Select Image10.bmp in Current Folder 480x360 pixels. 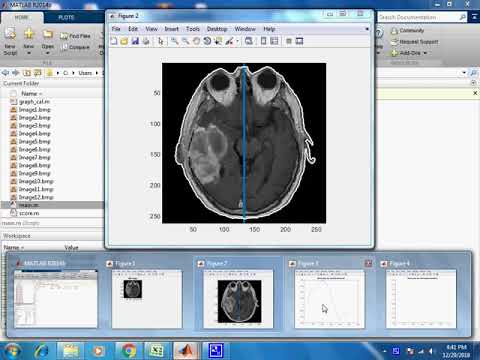click(x=36, y=181)
